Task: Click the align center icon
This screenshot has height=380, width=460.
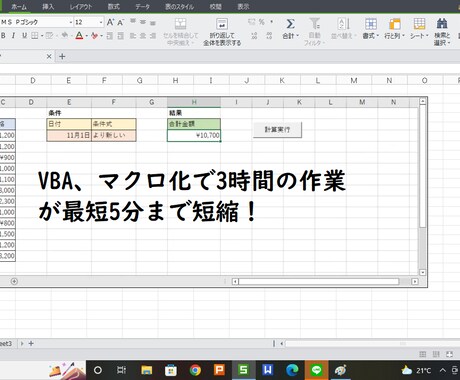Action: [143, 36]
